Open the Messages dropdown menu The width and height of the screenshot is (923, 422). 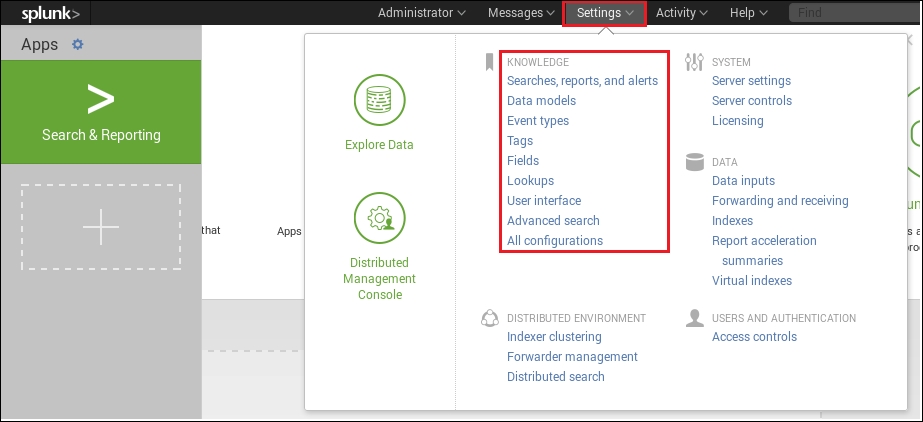point(521,13)
